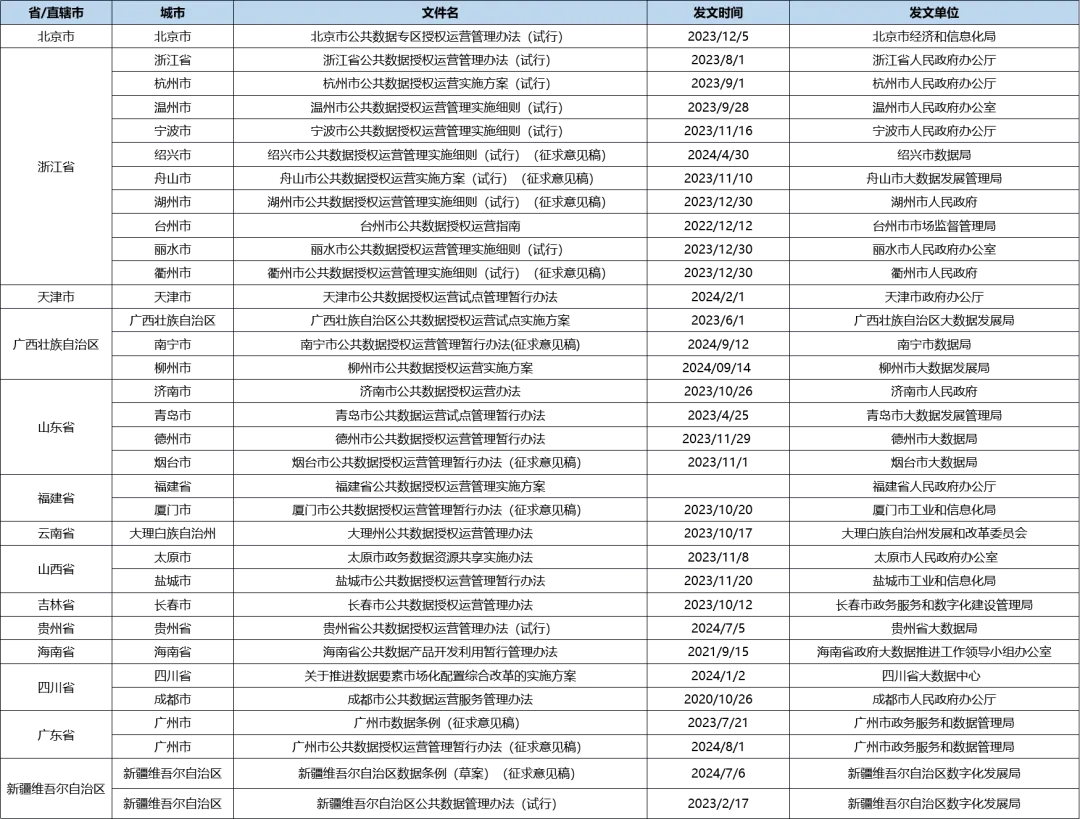Click the 文件名 column header
1080x819 pixels.
tap(440, 13)
